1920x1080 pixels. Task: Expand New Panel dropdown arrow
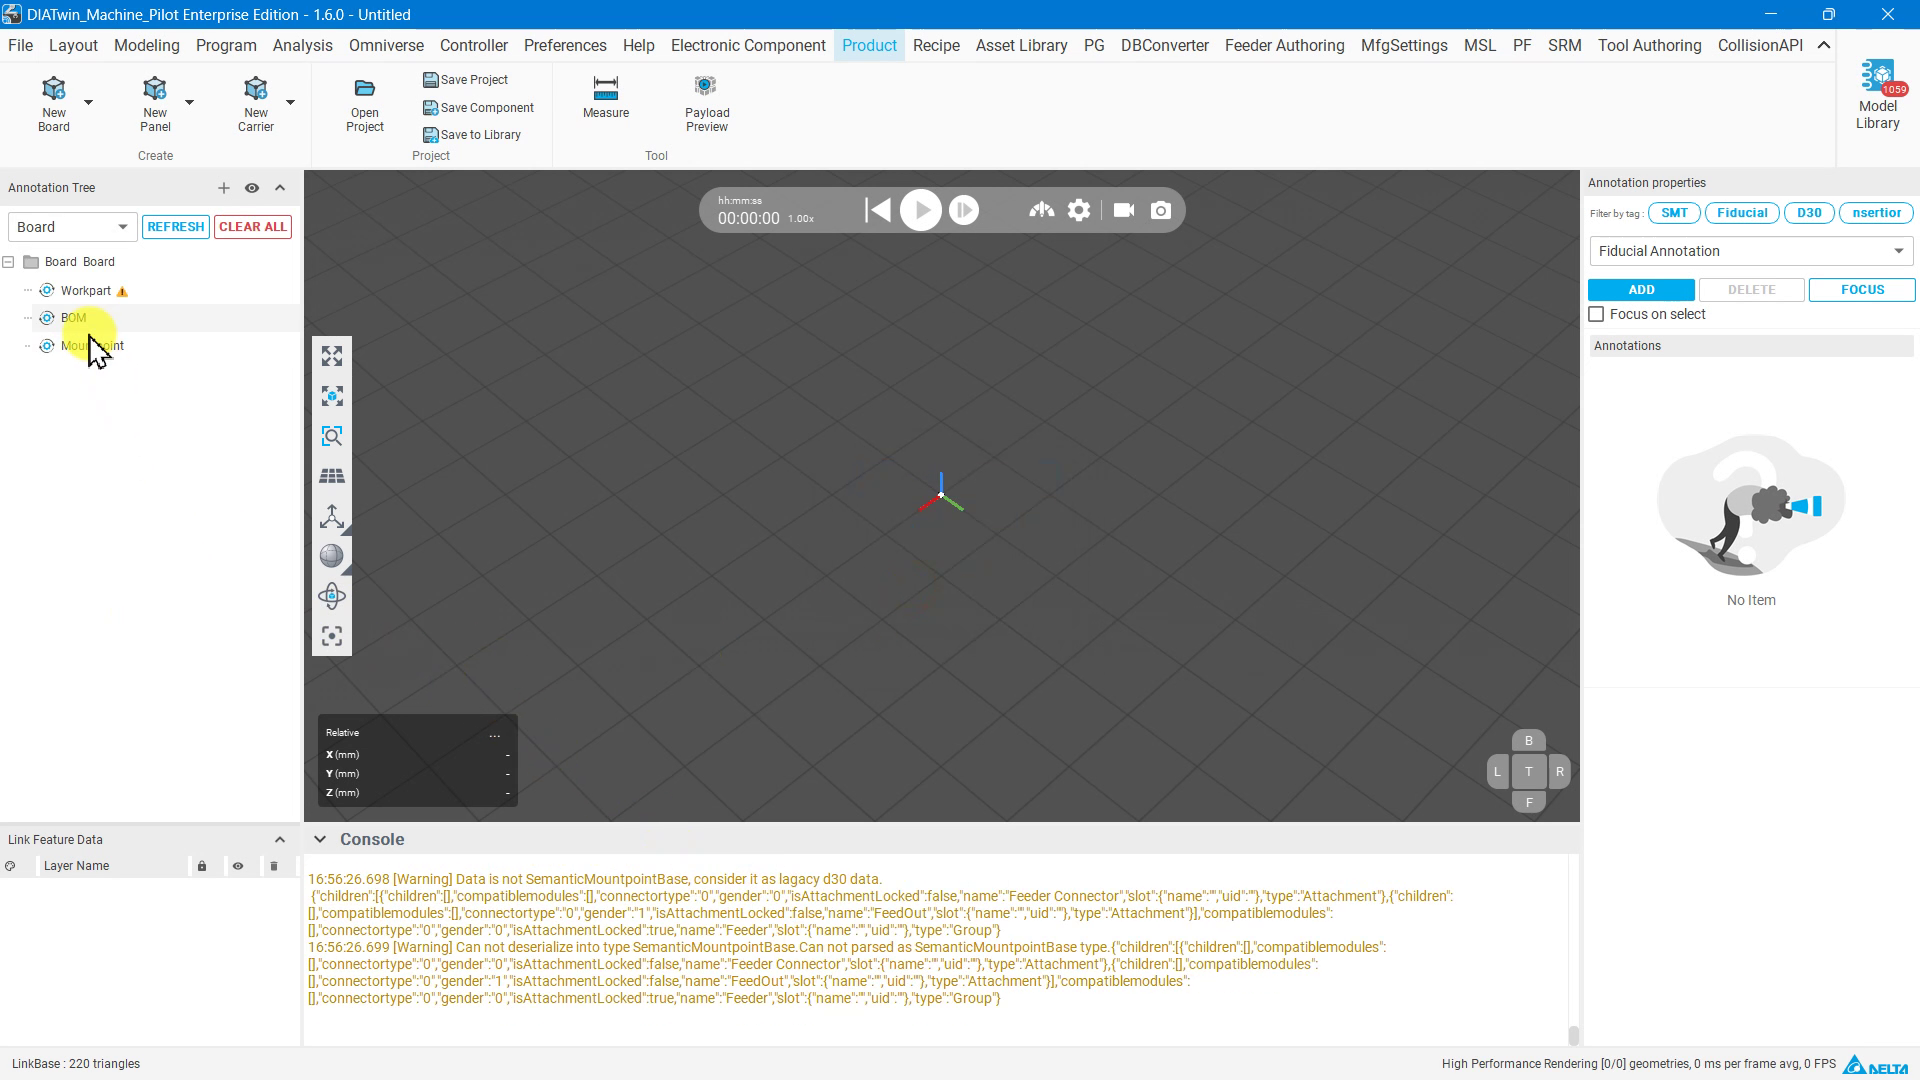click(189, 103)
